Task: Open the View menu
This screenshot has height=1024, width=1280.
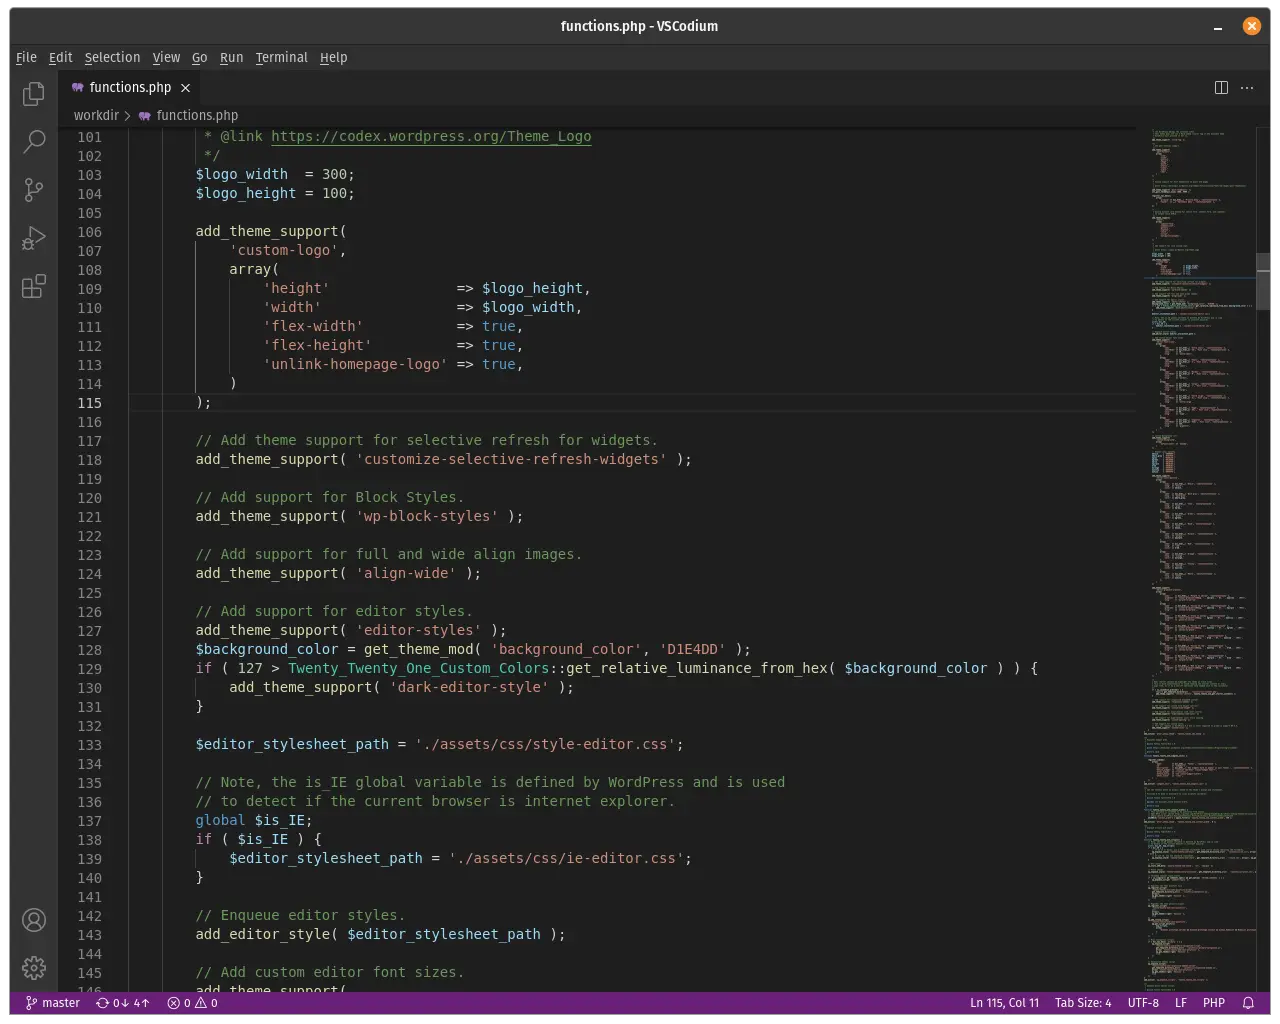Action: [166, 58]
